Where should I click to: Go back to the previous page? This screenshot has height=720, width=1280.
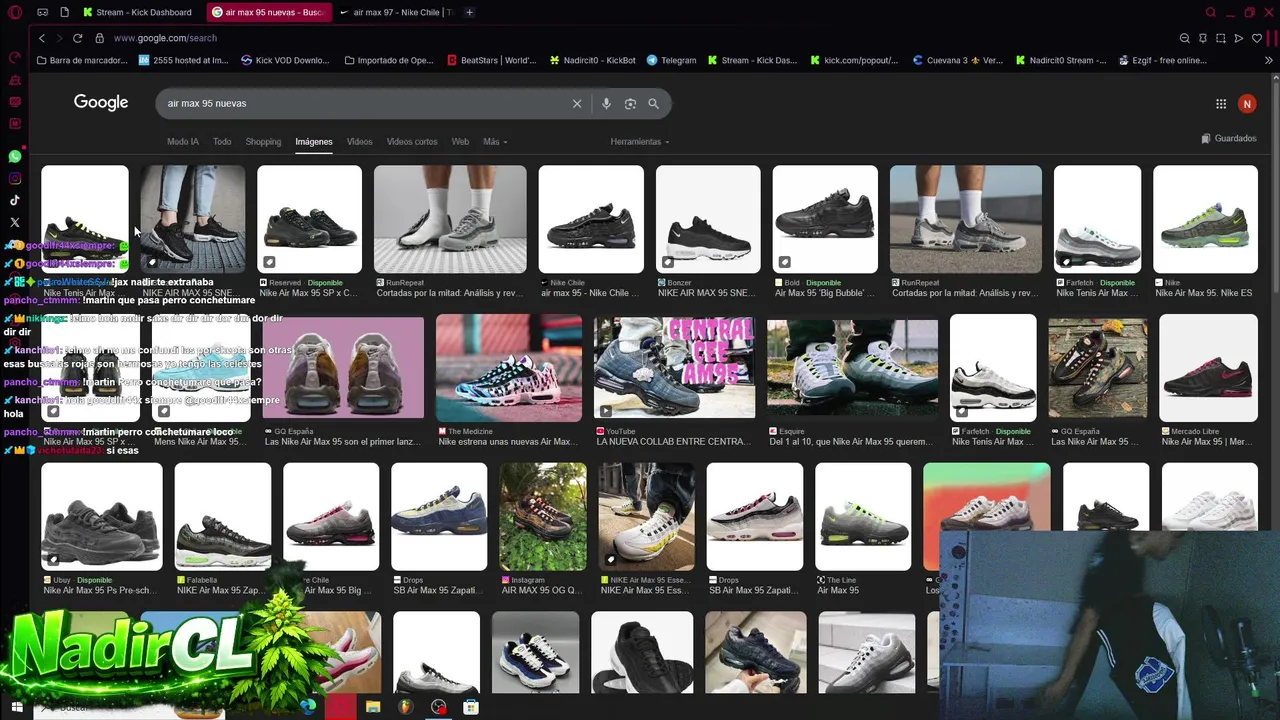coord(42,38)
